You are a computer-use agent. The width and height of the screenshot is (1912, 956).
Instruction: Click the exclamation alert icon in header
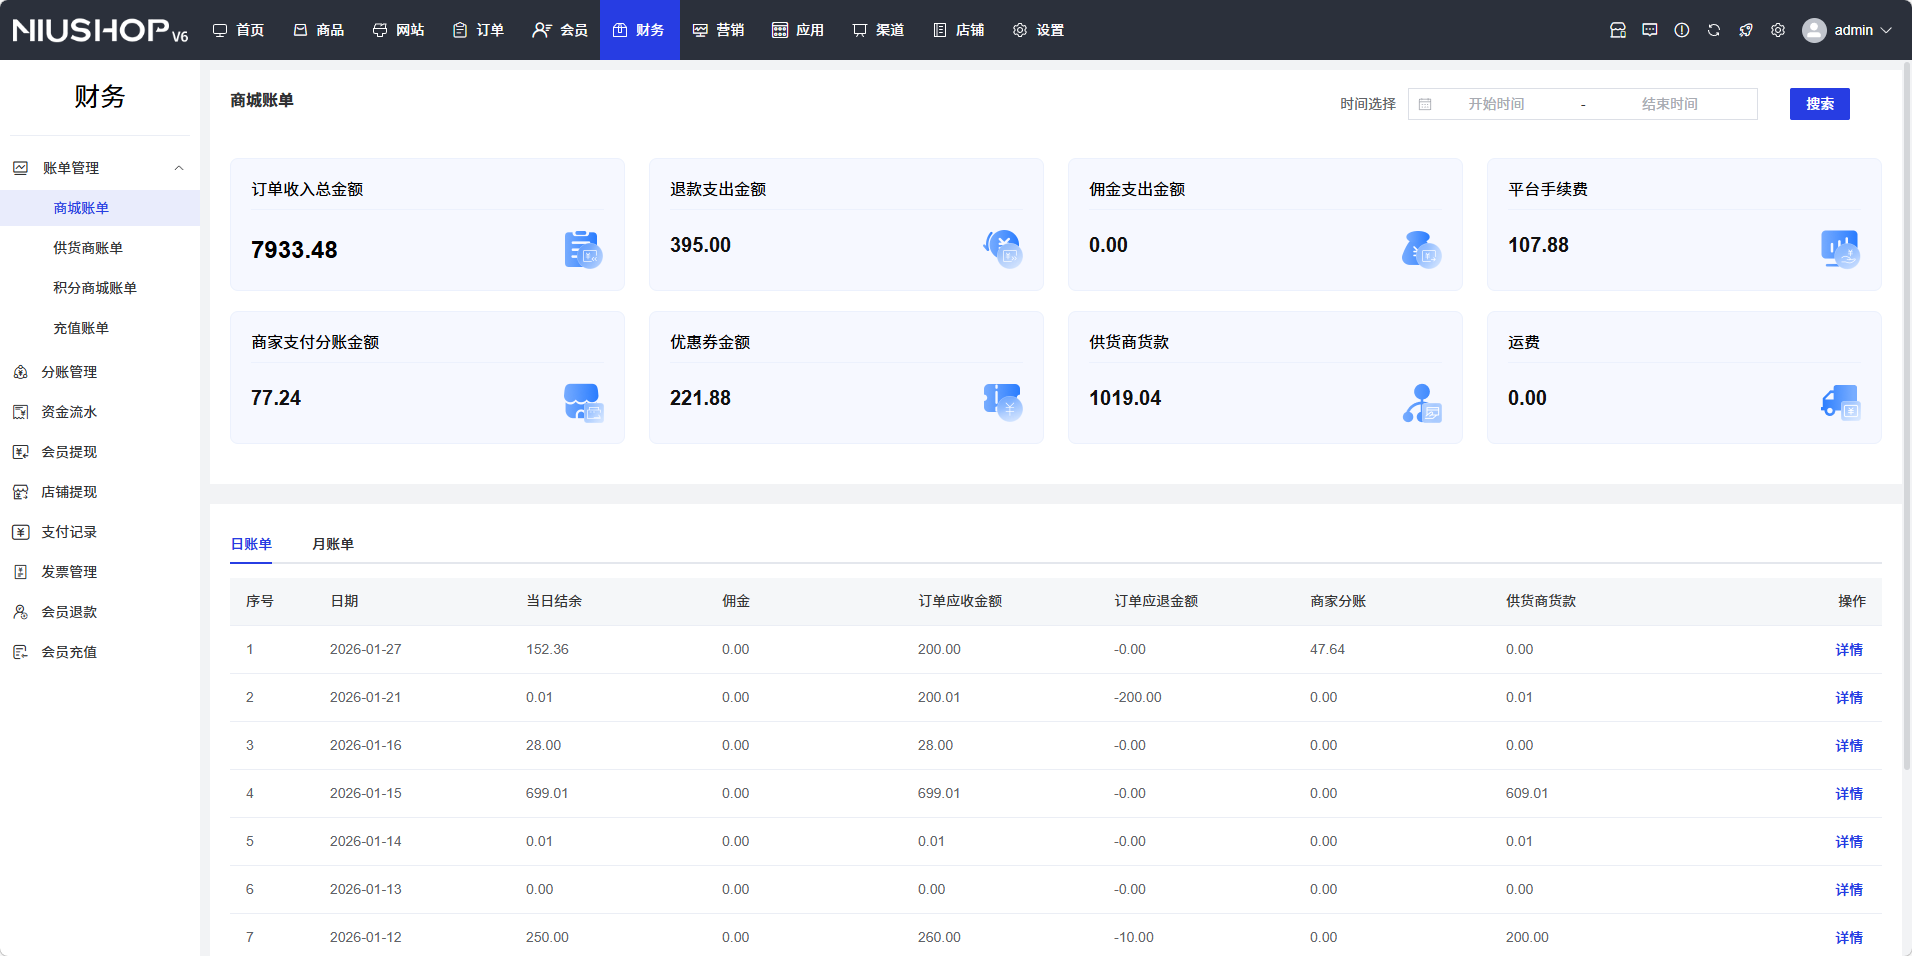pos(1682,30)
